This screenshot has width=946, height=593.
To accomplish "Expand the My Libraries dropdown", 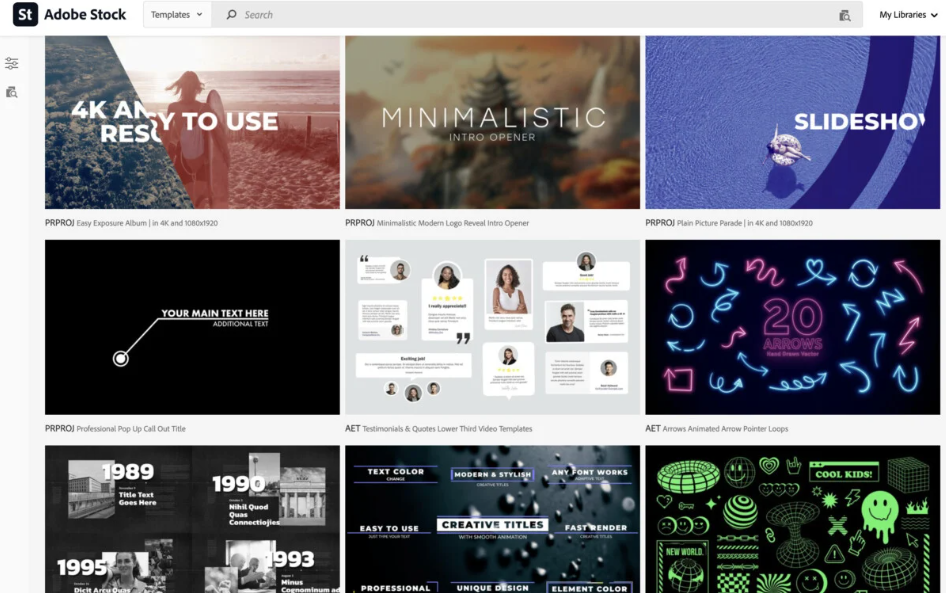I will click(x=908, y=14).
